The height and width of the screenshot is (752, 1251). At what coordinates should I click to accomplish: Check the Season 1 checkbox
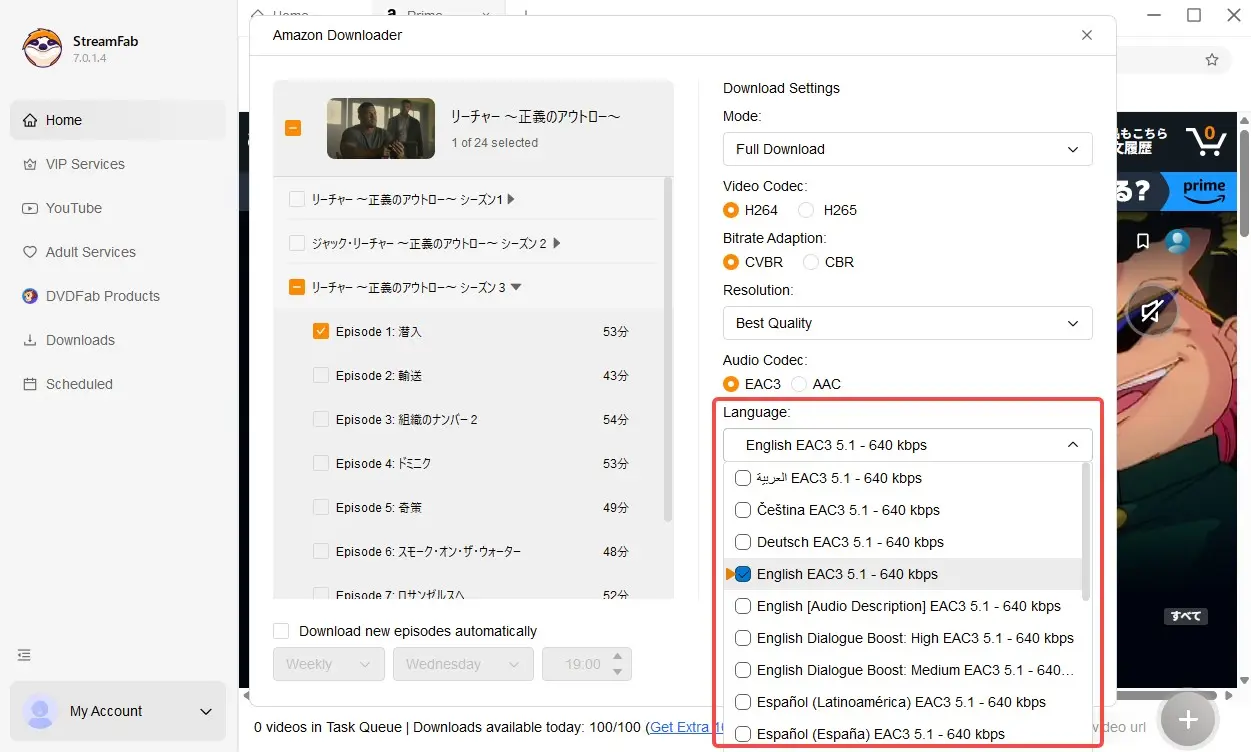pyautogui.click(x=297, y=199)
